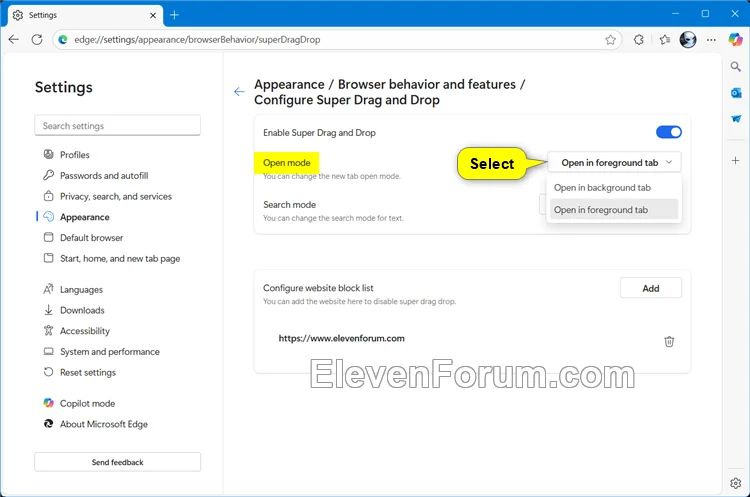Open the Settings and more menu
The width and height of the screenshot is (750, 497).
711,40
